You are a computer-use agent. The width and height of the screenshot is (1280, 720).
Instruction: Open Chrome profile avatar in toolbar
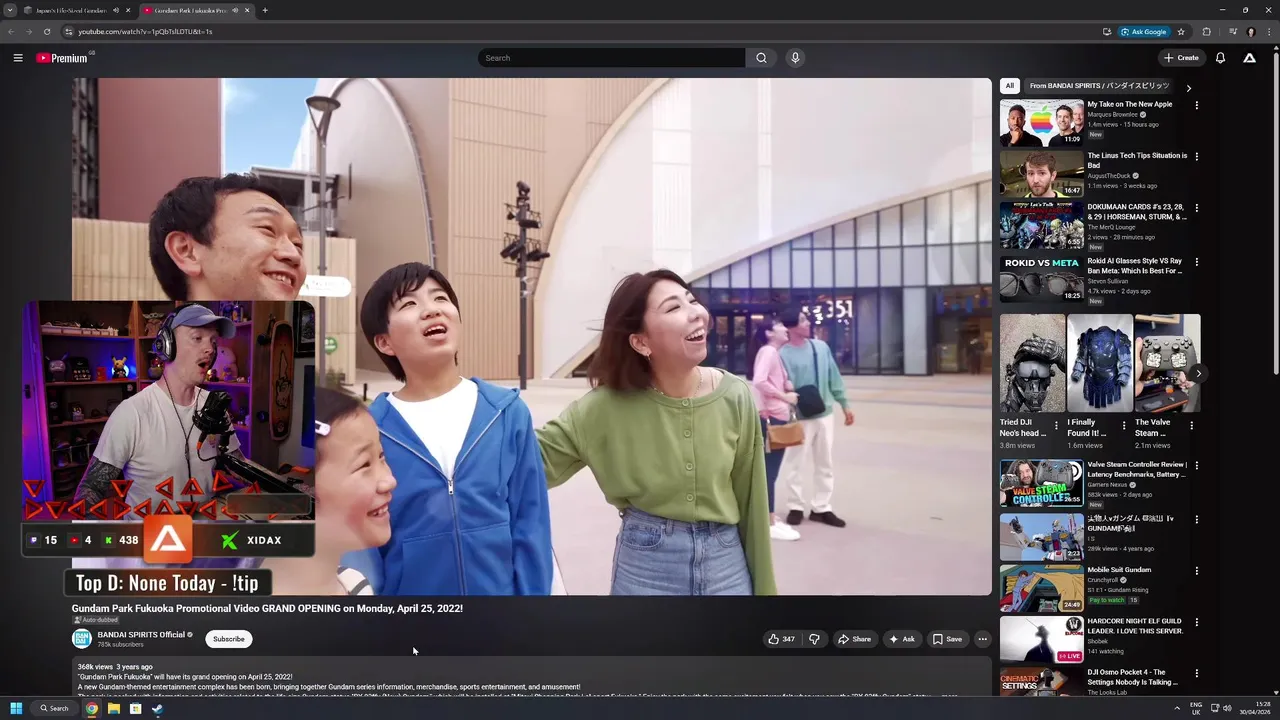click(x=1250, y=32)
